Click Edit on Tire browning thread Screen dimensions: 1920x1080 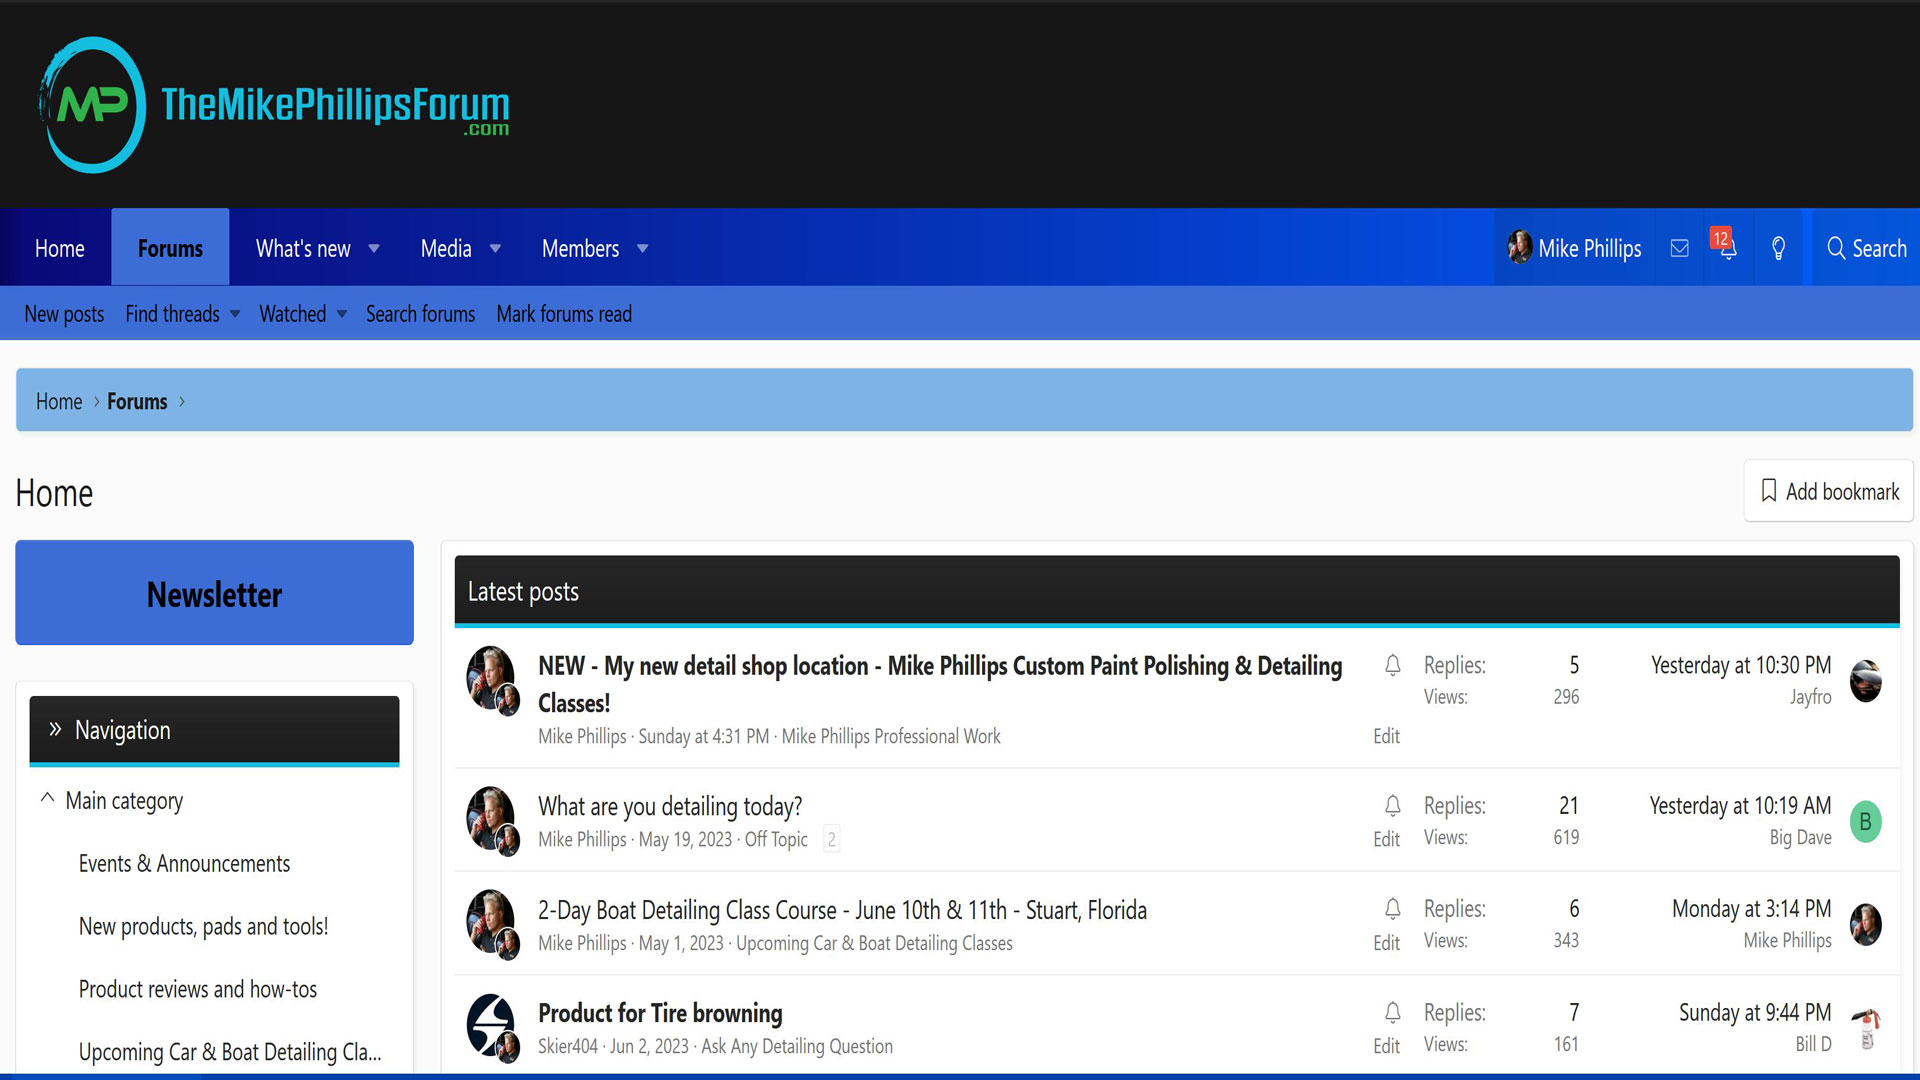point(1386,1046)
